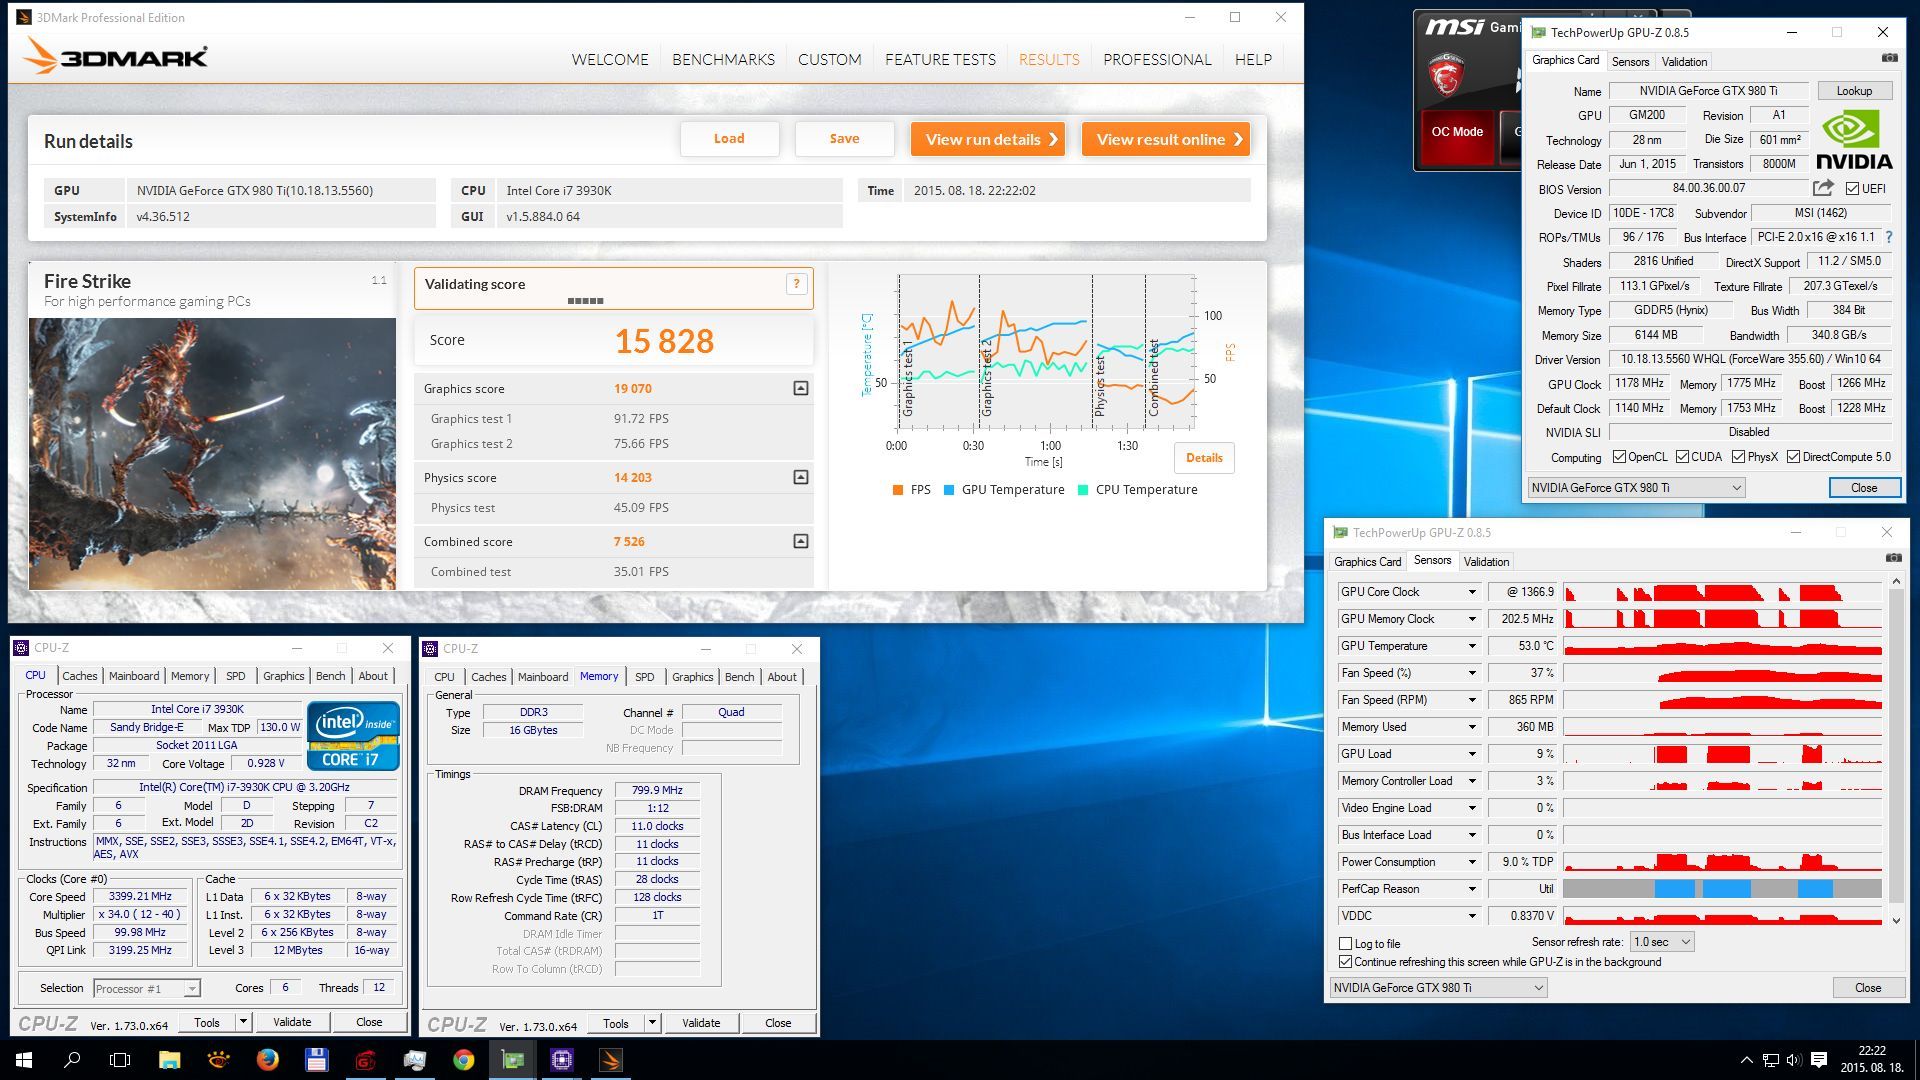Viewport: 1920px width, 1080px height.
Task: Launch Google Chrome from the taskbar
Action: (463, 1059)
